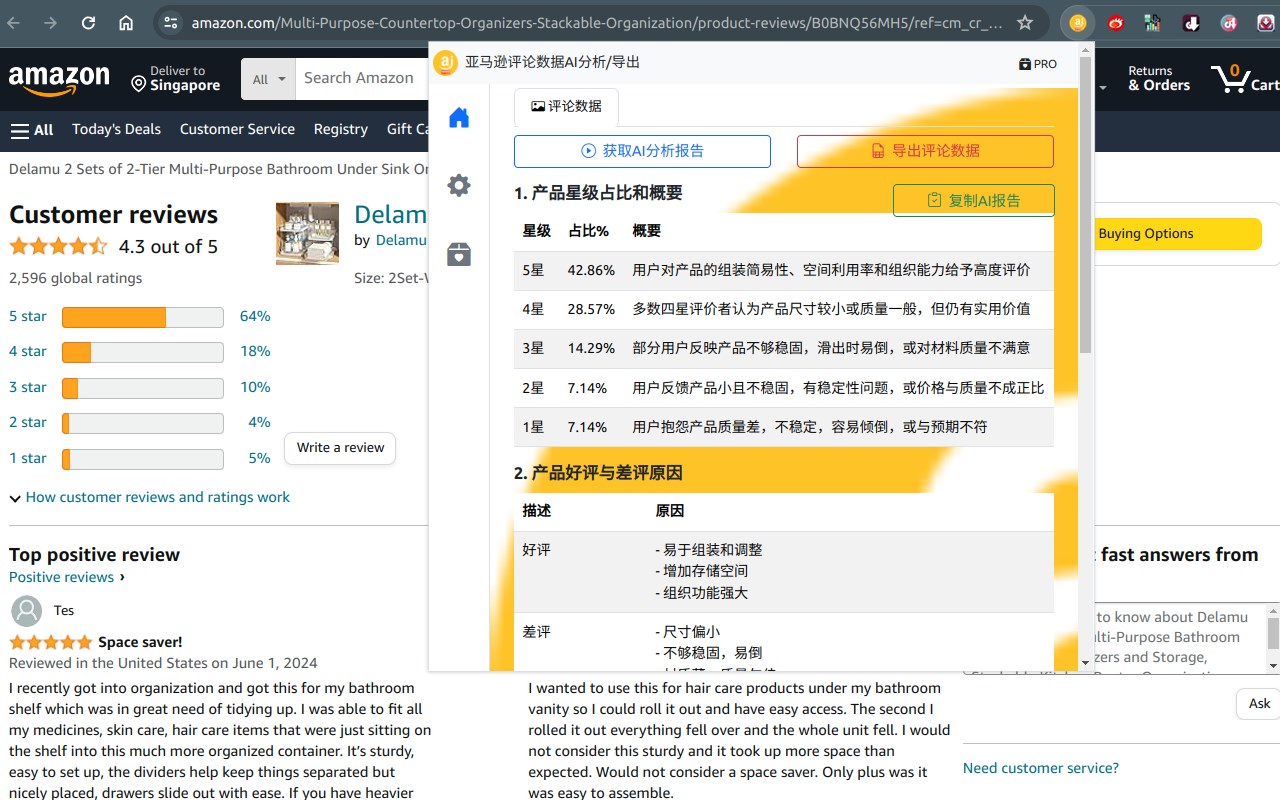
Task: Select the 评论数据 tab
Action: (566, 106)
